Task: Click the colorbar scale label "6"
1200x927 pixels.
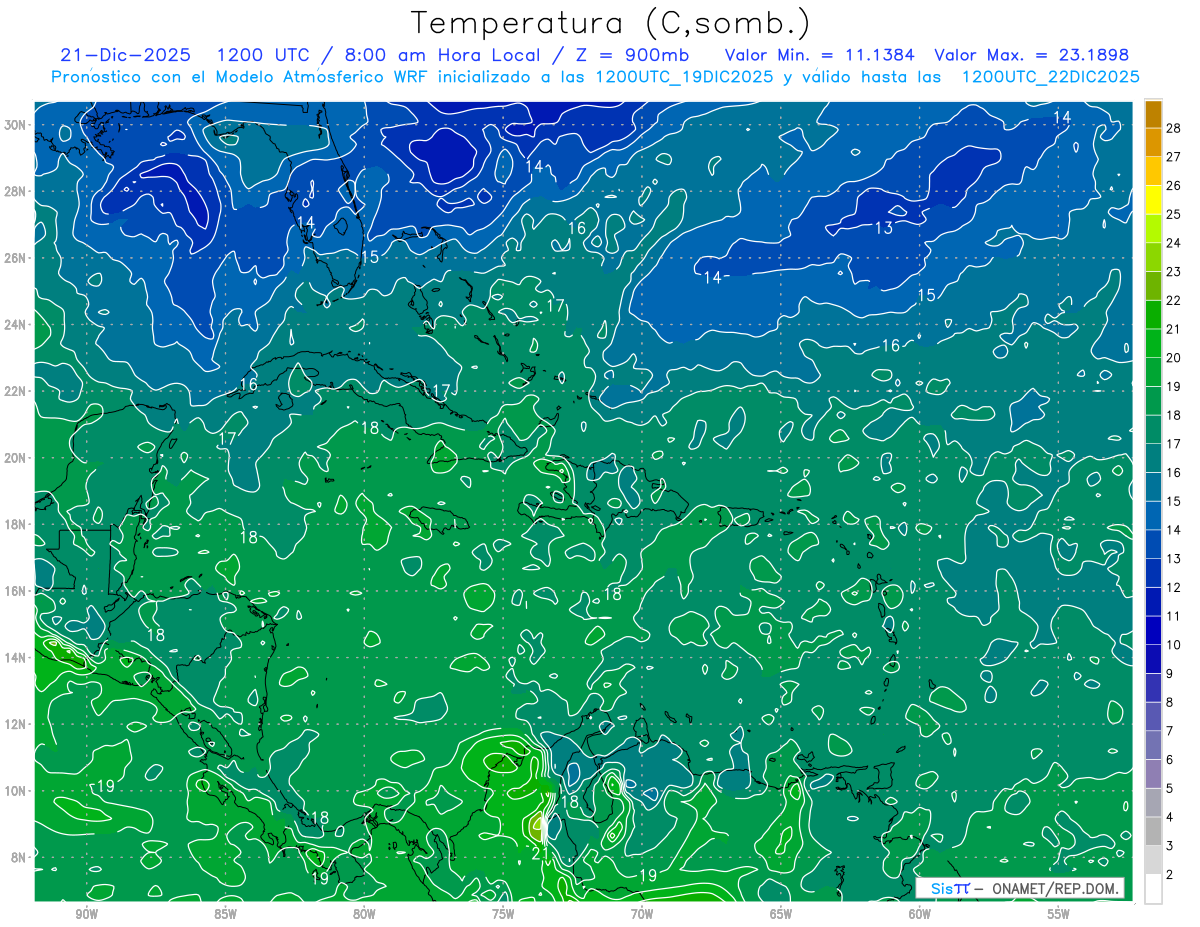Action: [x=1170, y=760]
